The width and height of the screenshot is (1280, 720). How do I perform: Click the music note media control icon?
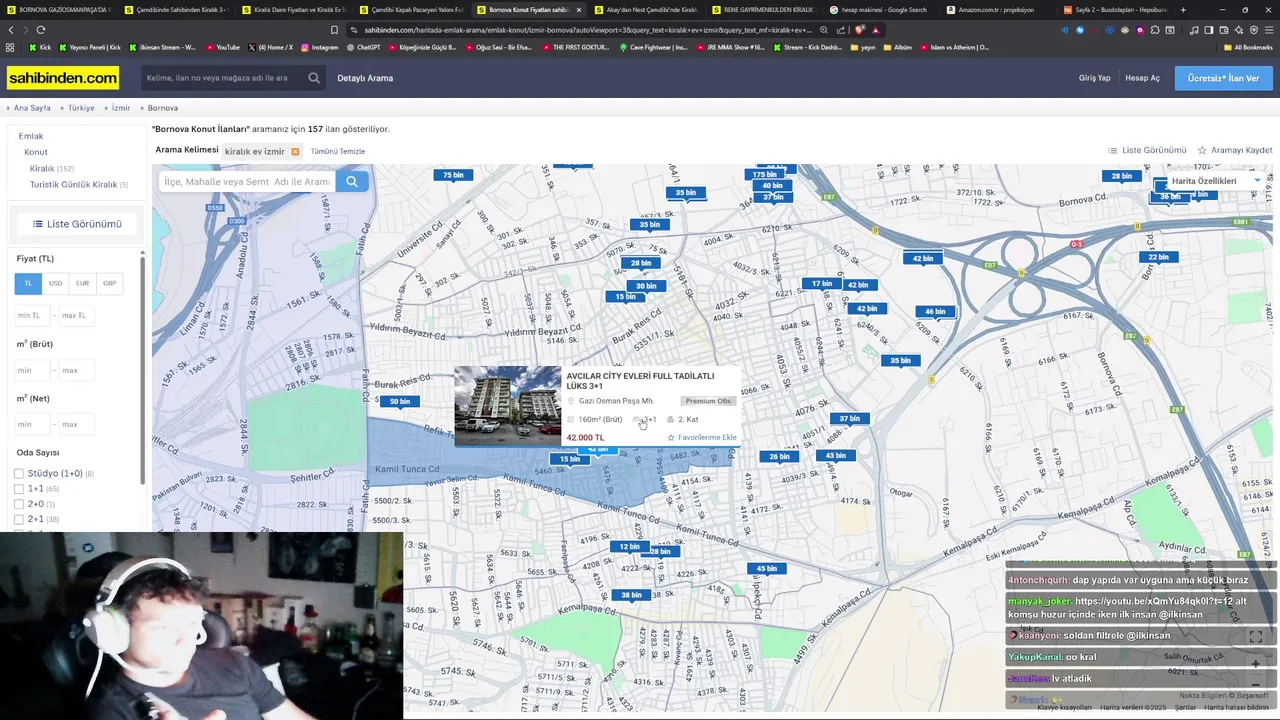pos(1194,30)
